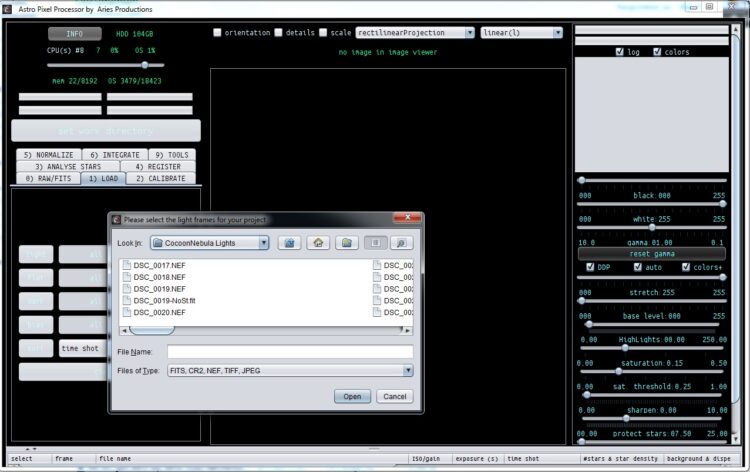This screenshot has height=472, width=750.
Task: Click right arrow of file list scrollbar
Action: pyautogui.click(x=408, y=330)
